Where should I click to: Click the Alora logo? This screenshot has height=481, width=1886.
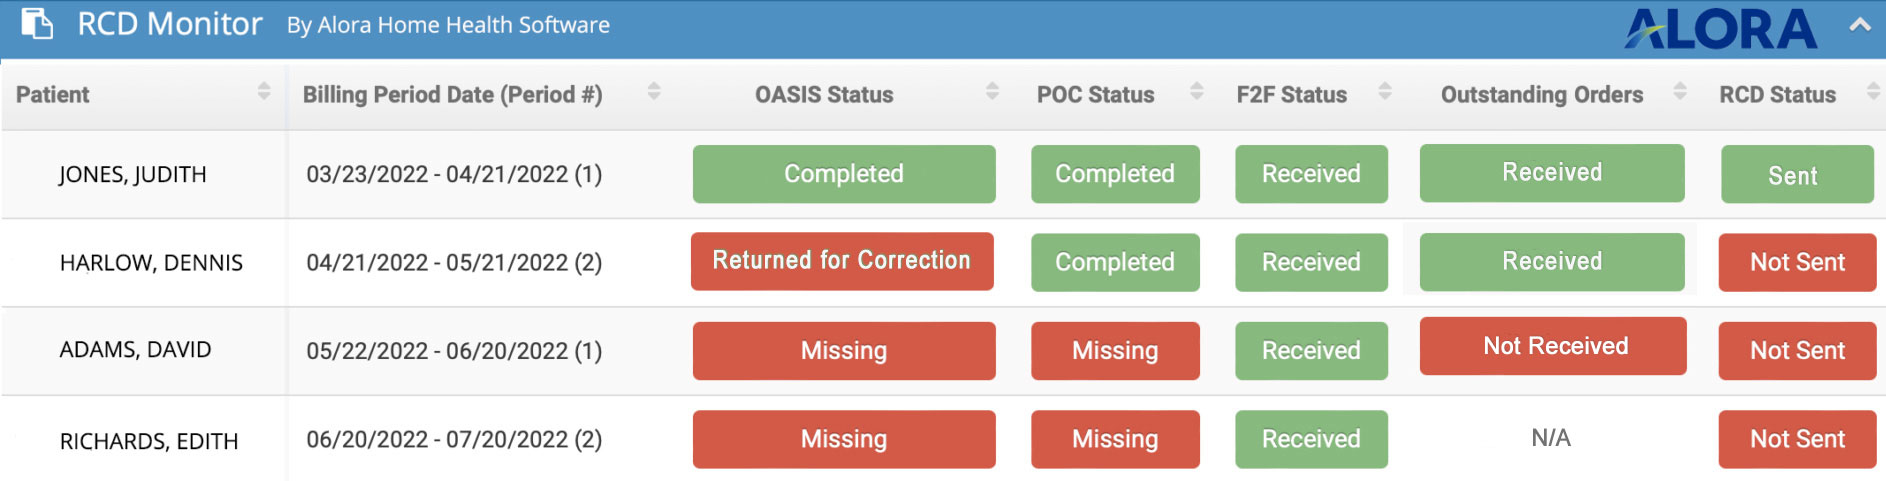(x=1720, y=29)
